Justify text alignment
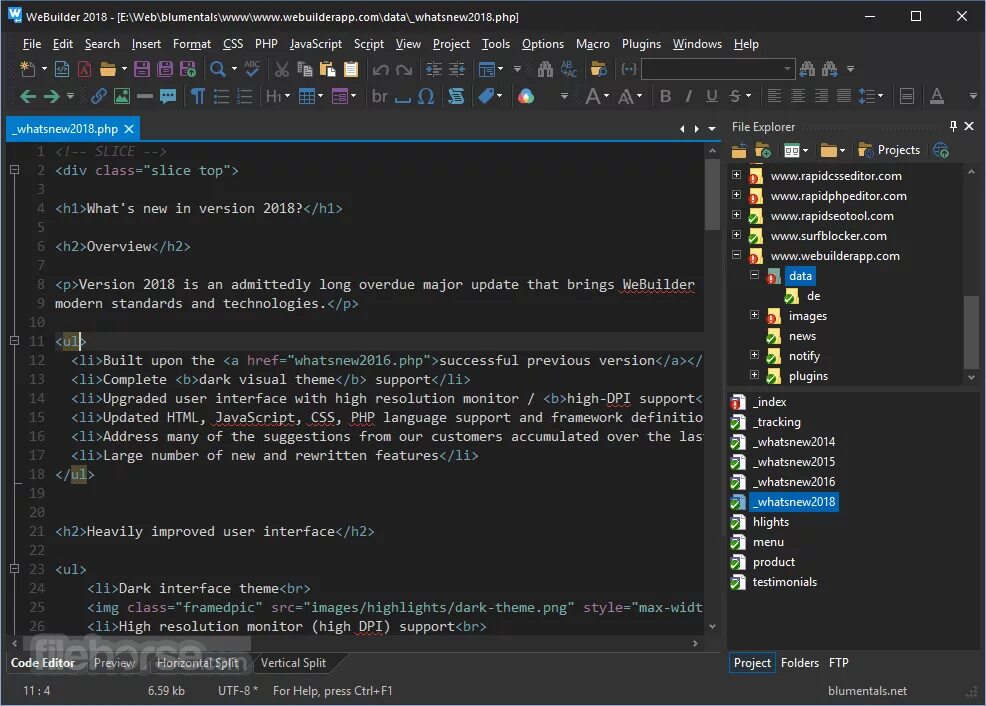Viewport: 986px width, 706px height. click(844, 96)
